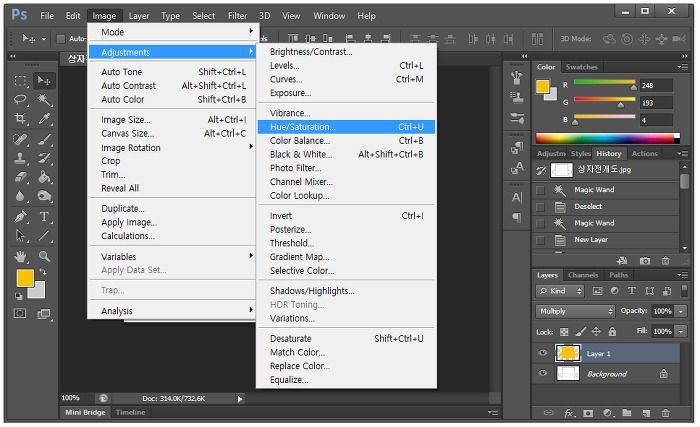Choose Auto Tone from Image menu
The height and width of the screenshot is (427, 700).
172,72
